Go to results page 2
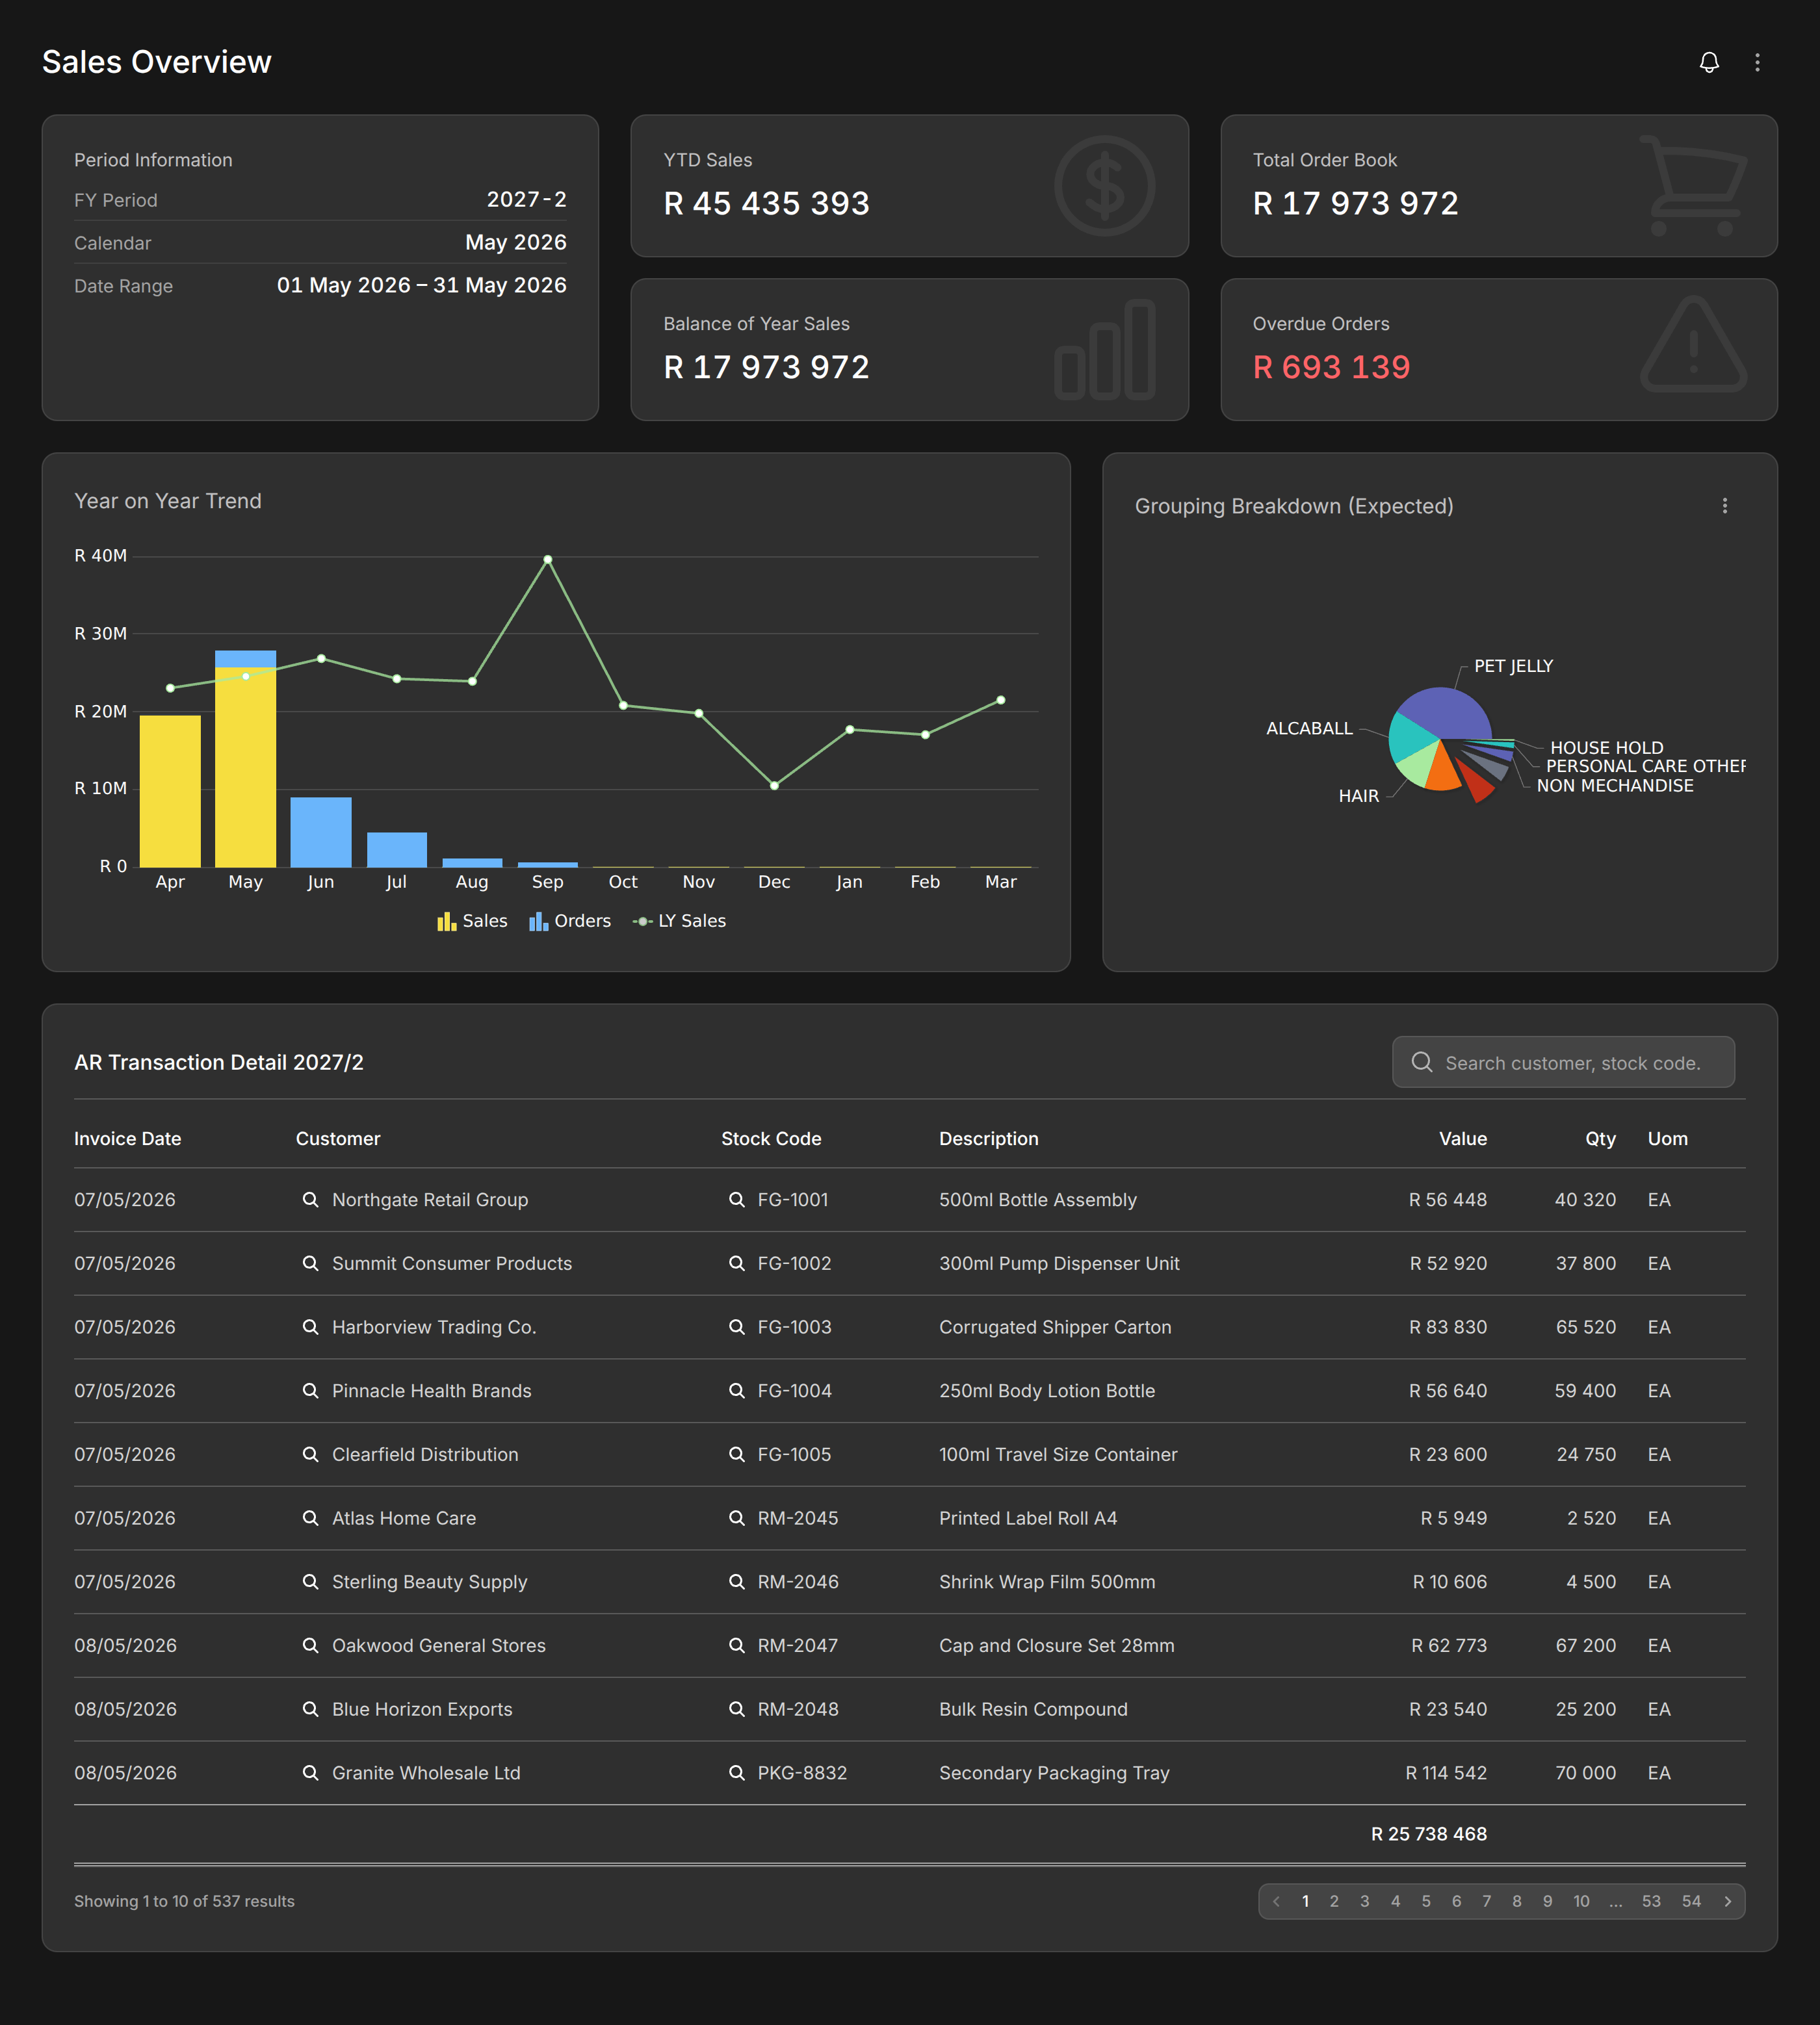This screenshot has width=1820, height=2025. click(1334, 1901)
